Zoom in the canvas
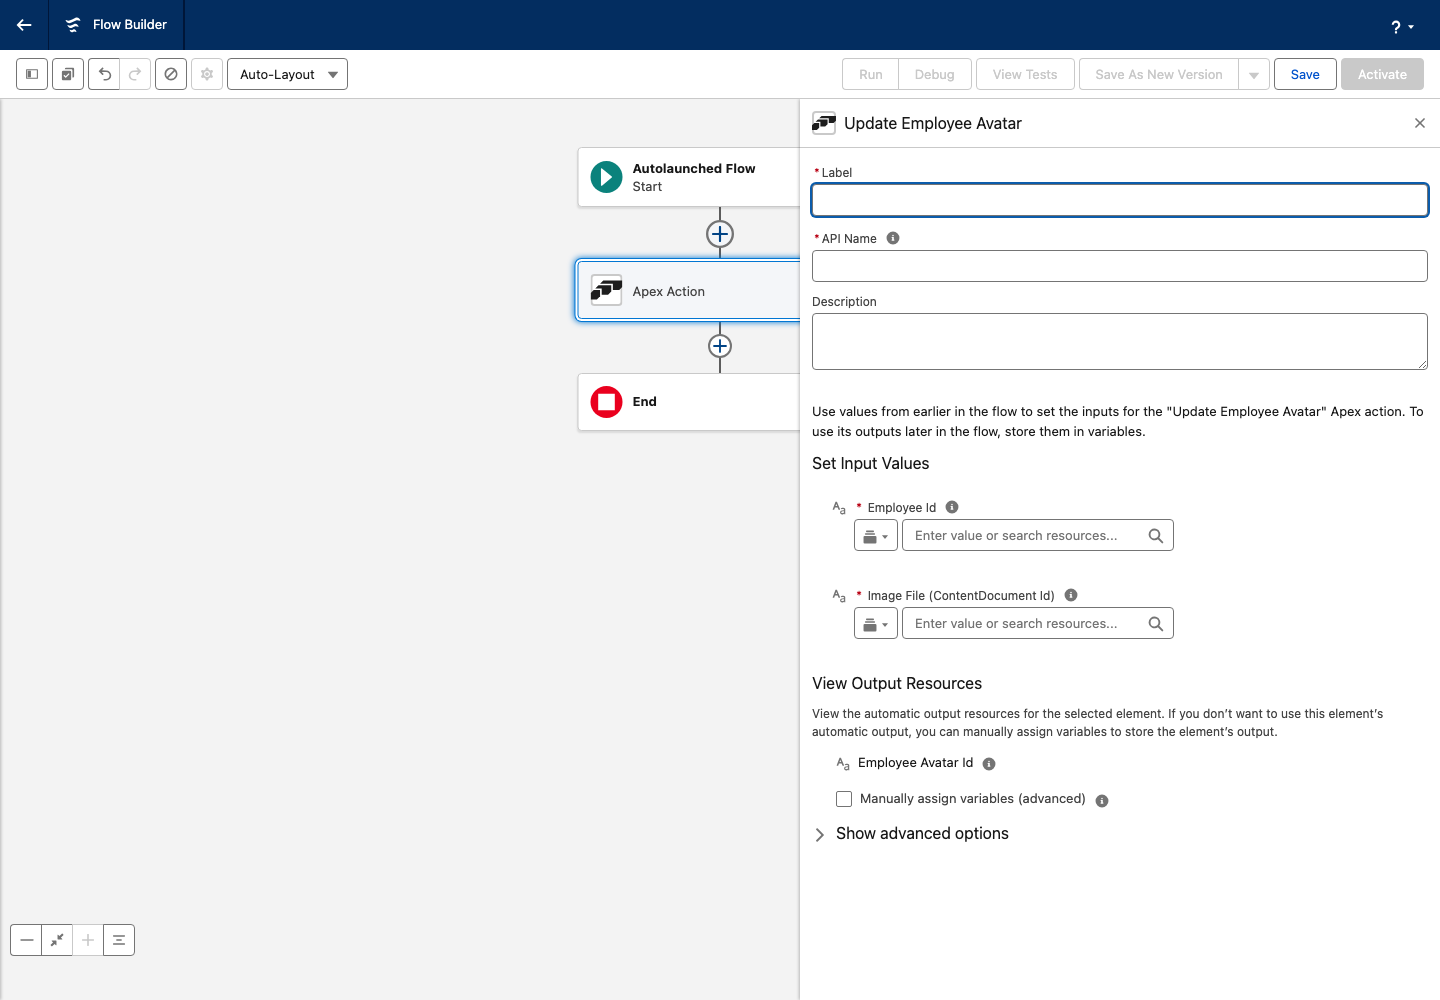This screenshot has width=1440, height=1000. (x=88, y=940)
